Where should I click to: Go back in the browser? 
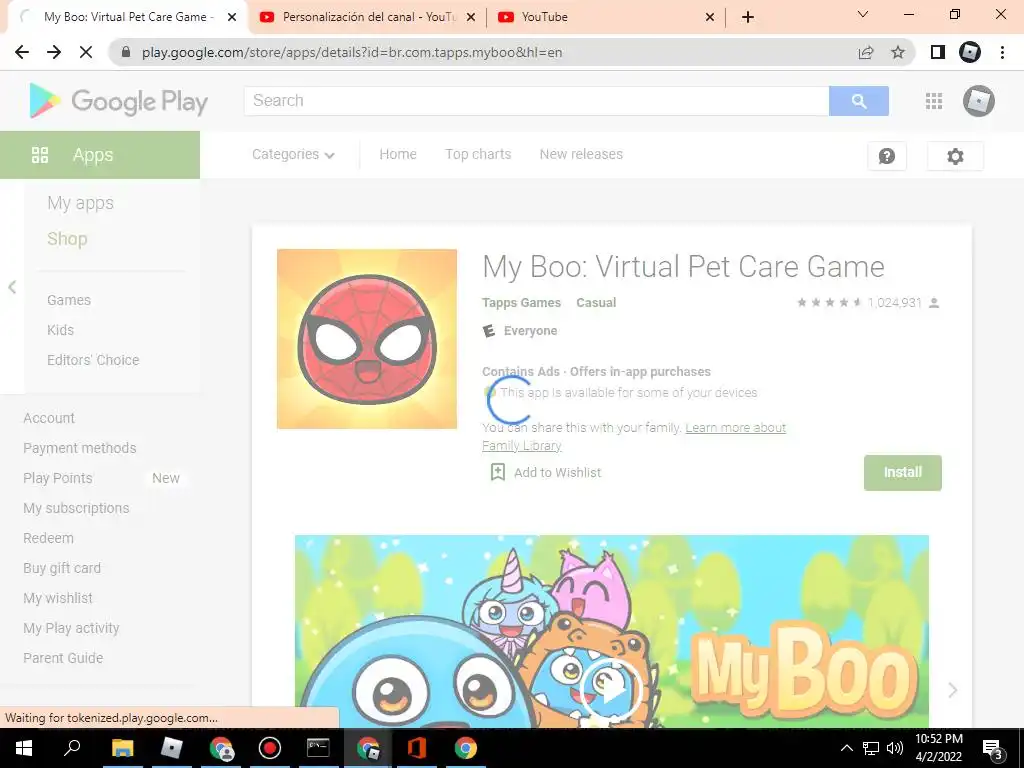pos(22,52)
